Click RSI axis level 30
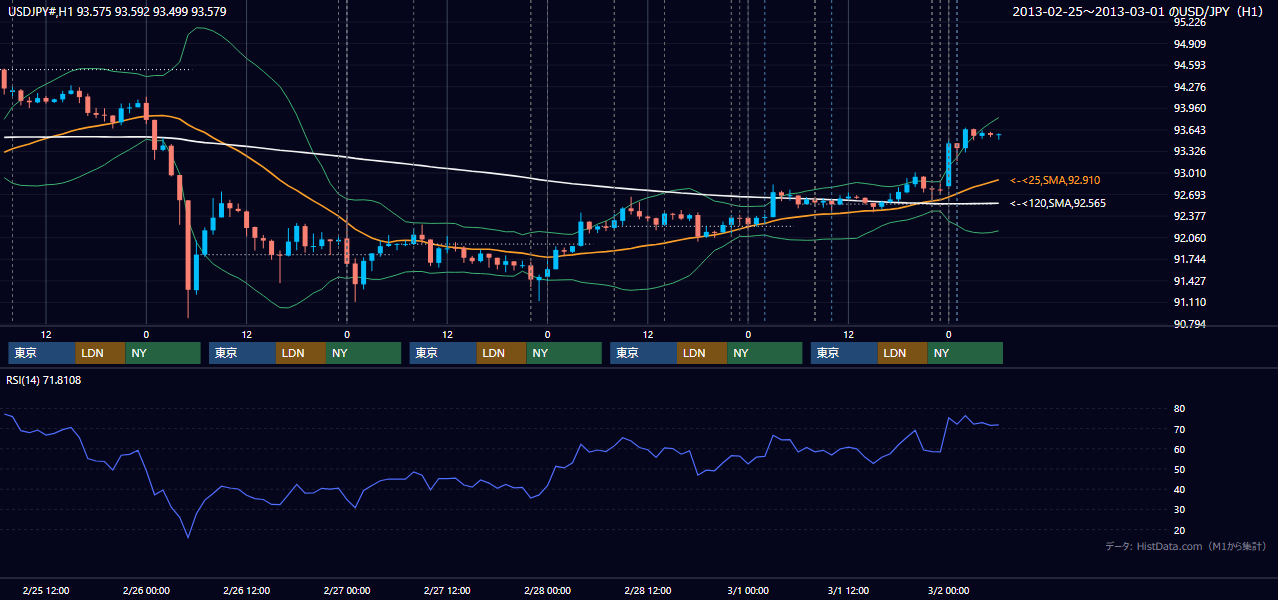The height and width of the screenshot is (600, 1278). pos(1180,510)
